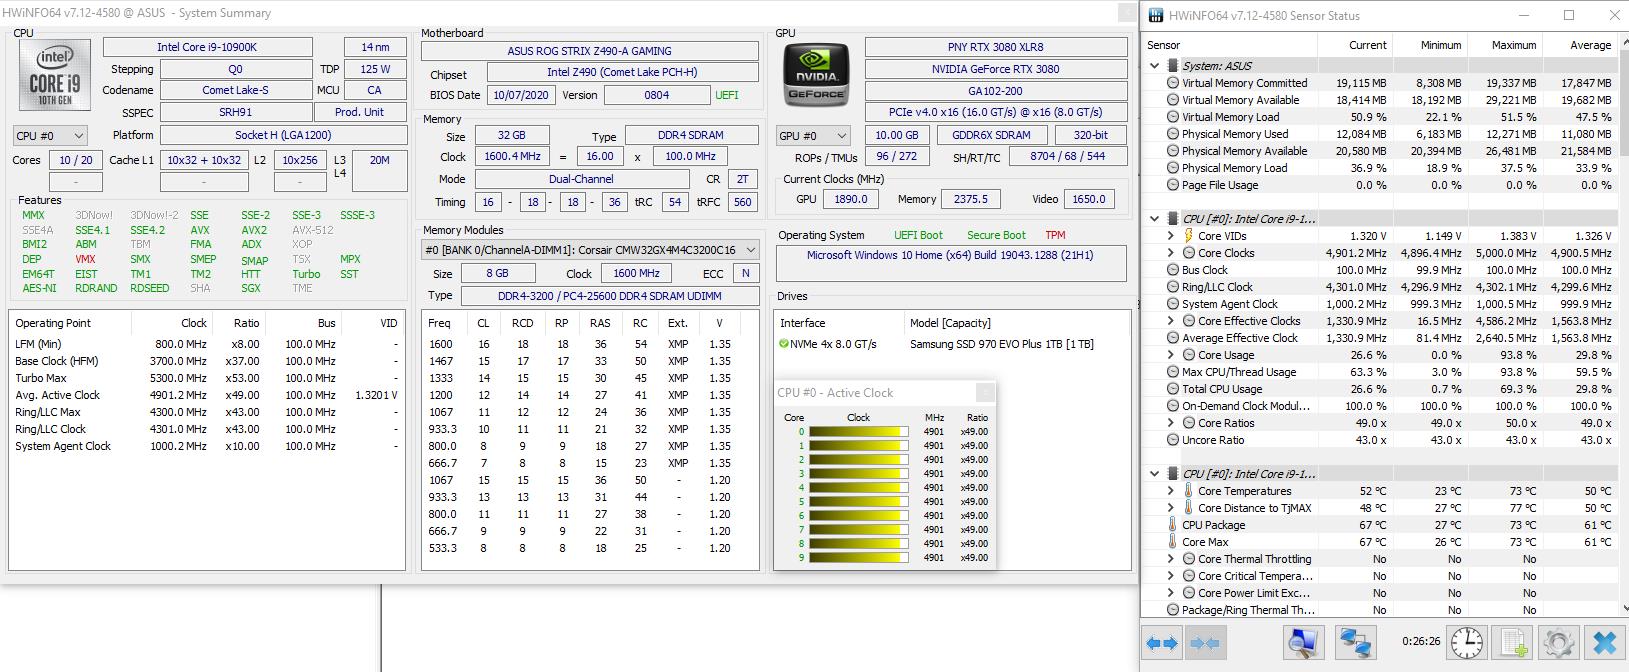Open the GPU #0 selector dropdown
Image resolution: width=1629 pixels, height=672 pixels.
[x=813, y=135]
